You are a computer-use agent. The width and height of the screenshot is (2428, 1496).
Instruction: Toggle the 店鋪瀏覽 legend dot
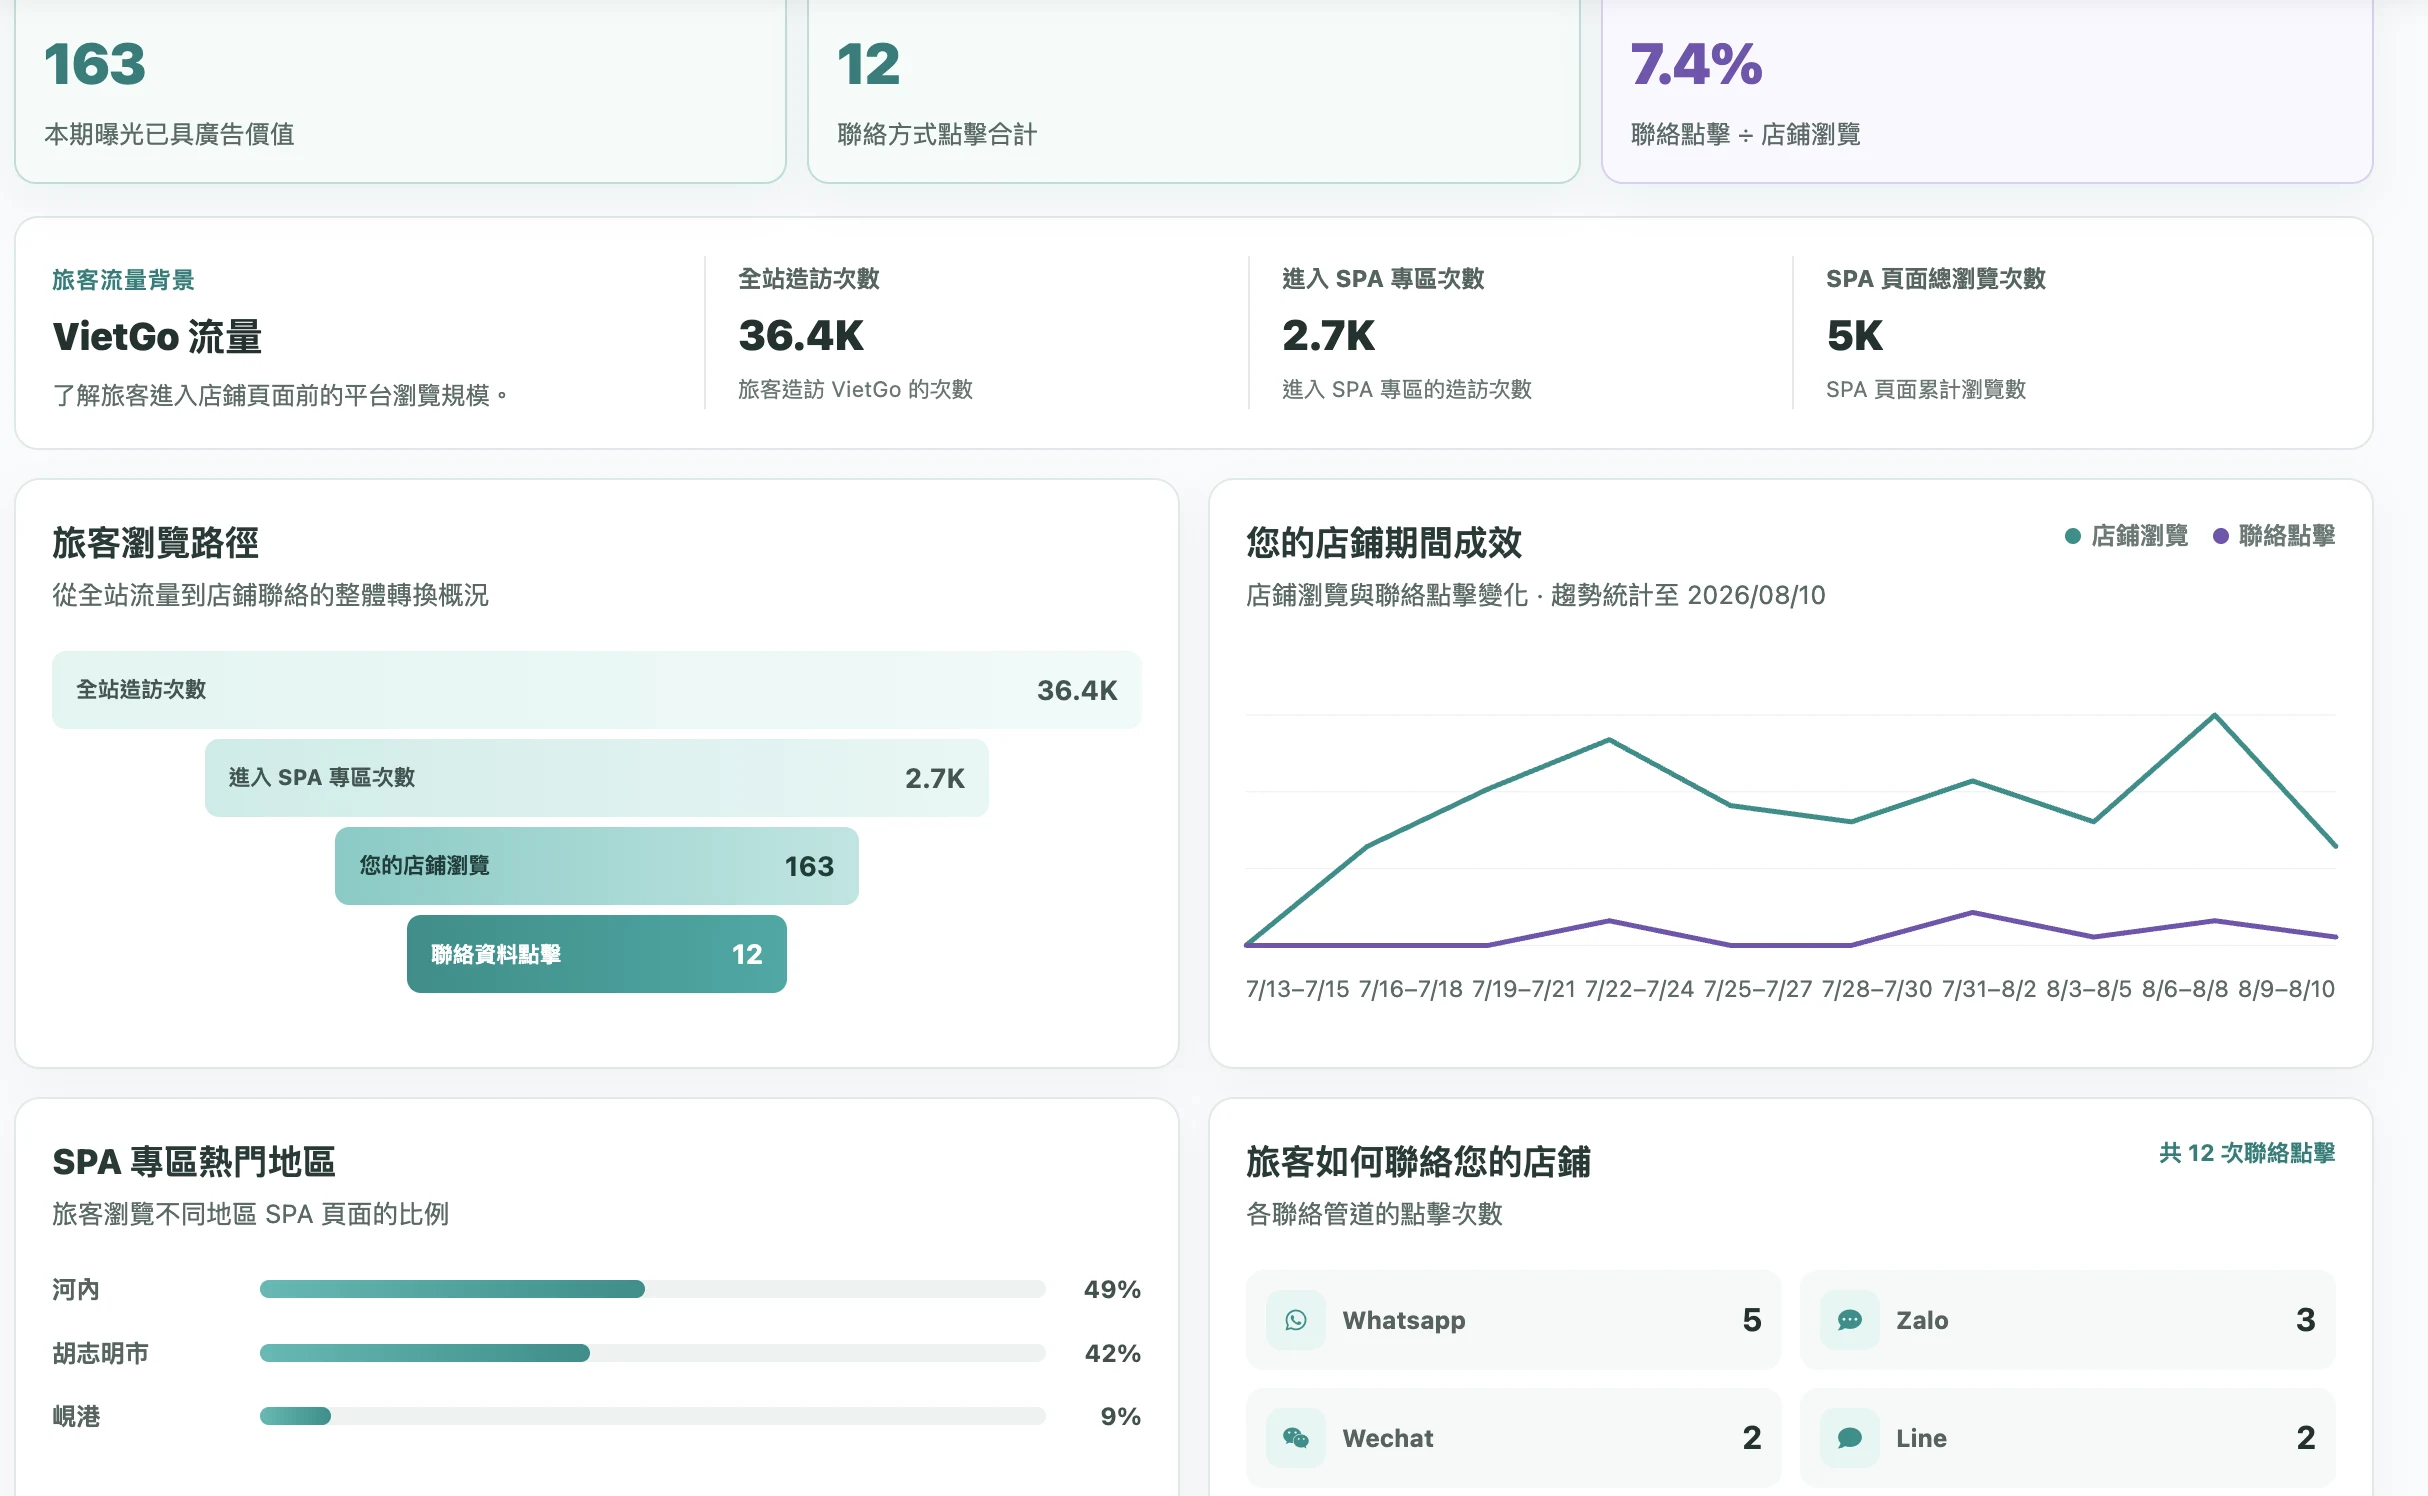(2073, 536)
